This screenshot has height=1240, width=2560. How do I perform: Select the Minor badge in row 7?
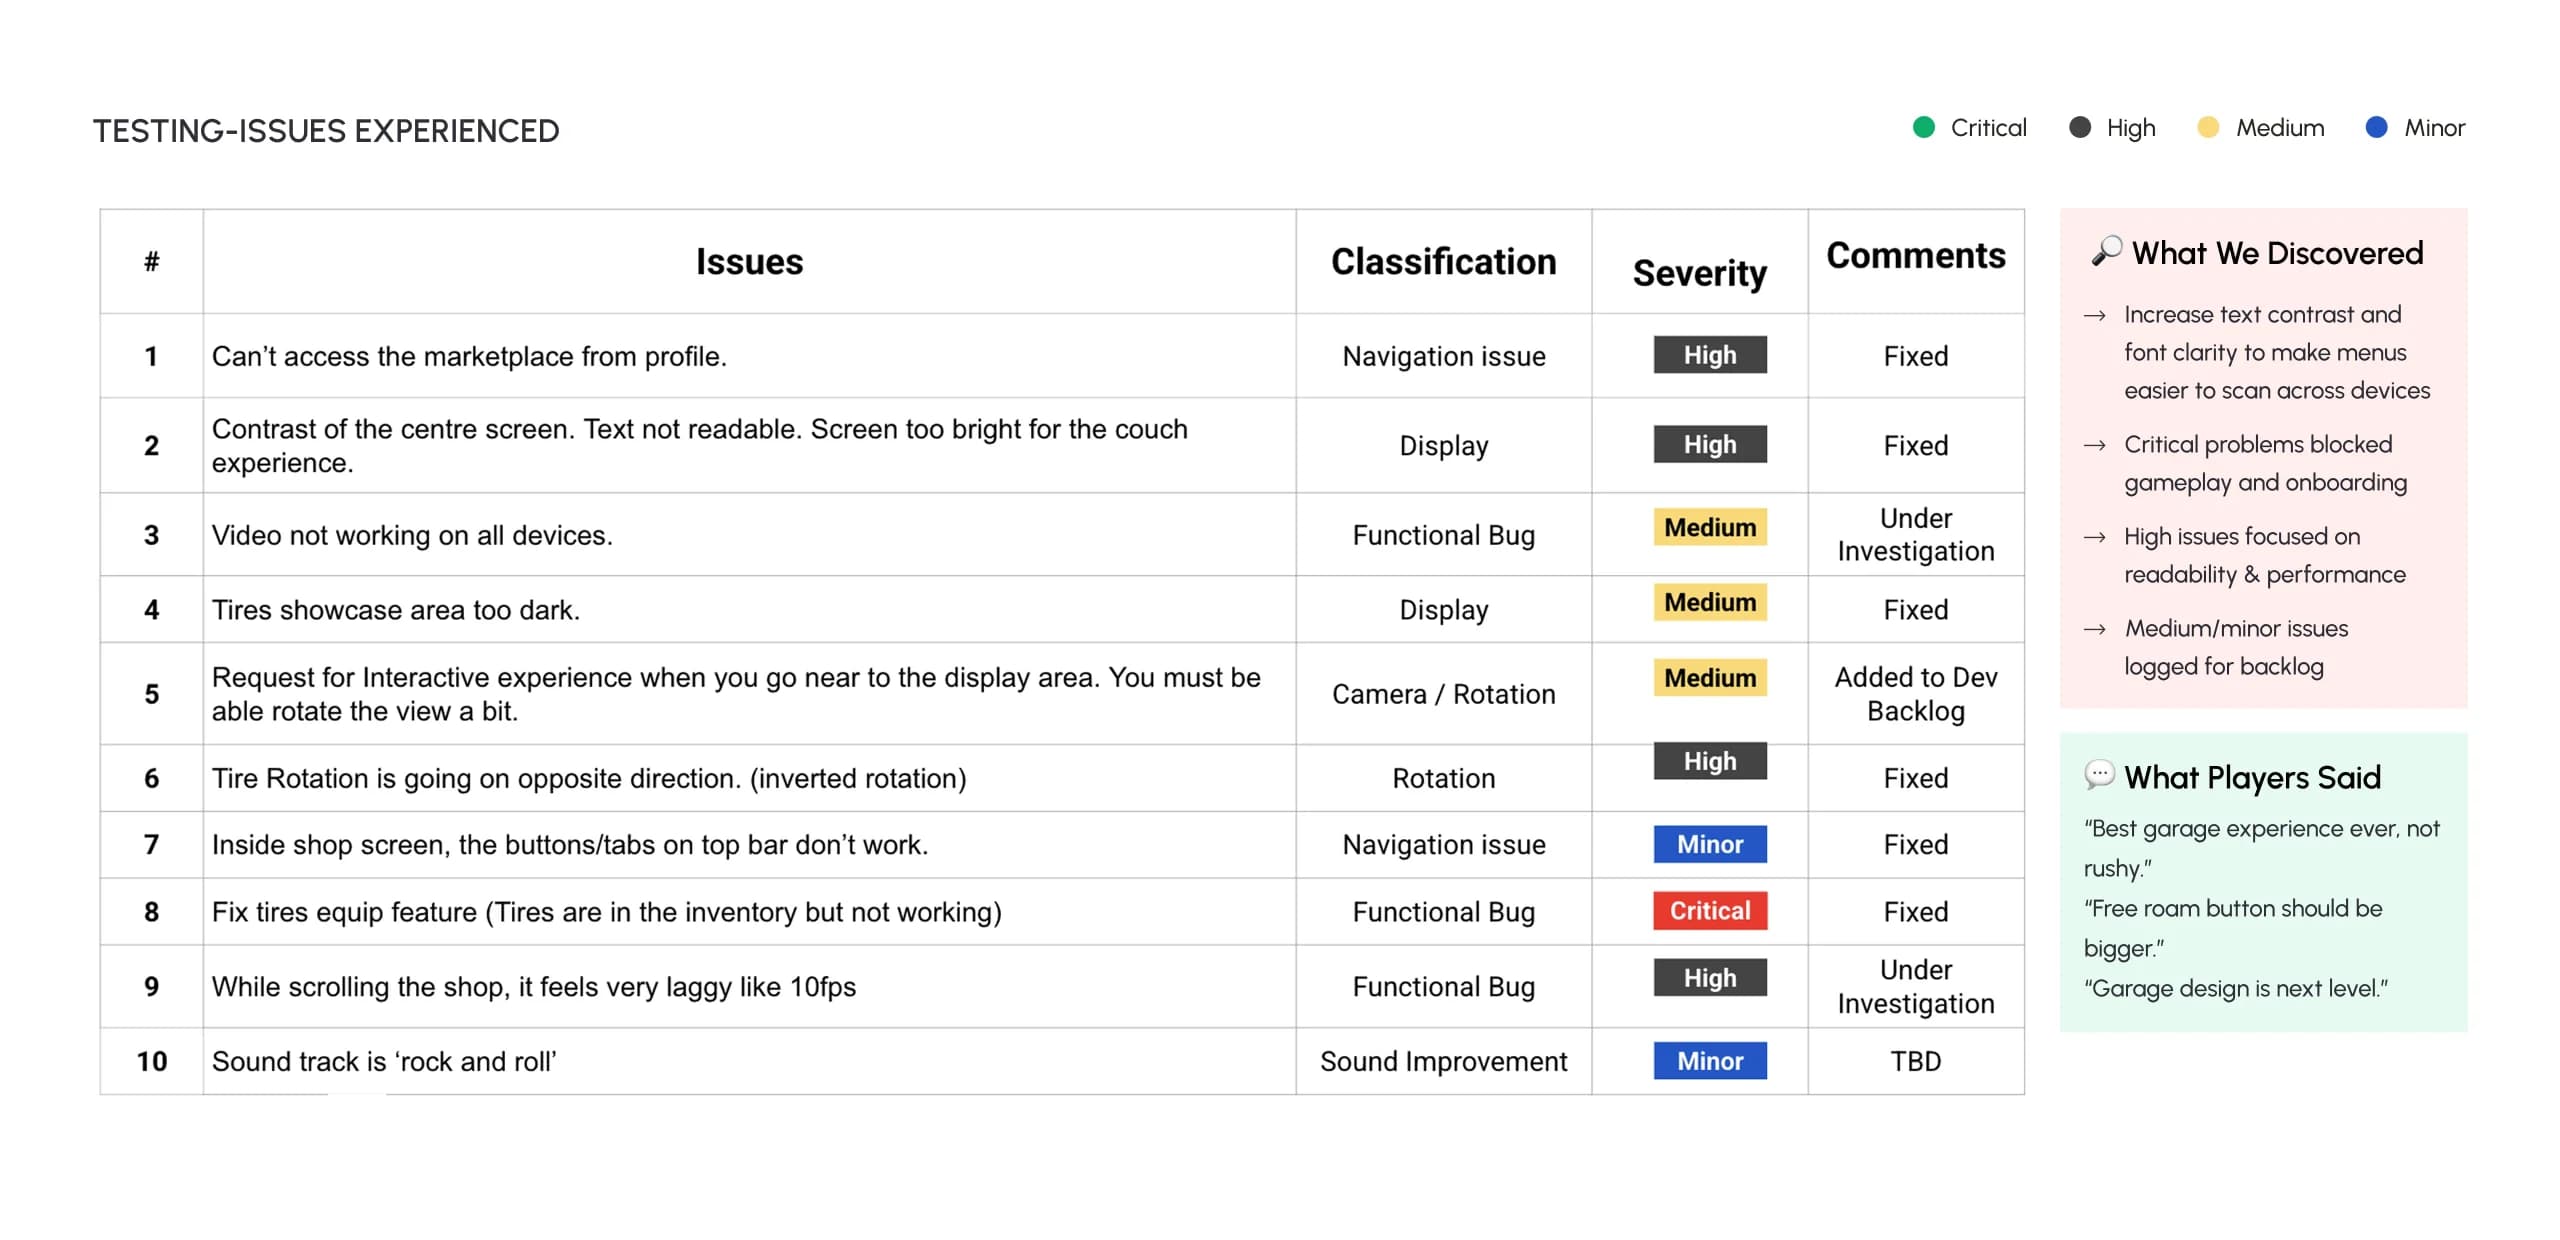(1710, 844)
